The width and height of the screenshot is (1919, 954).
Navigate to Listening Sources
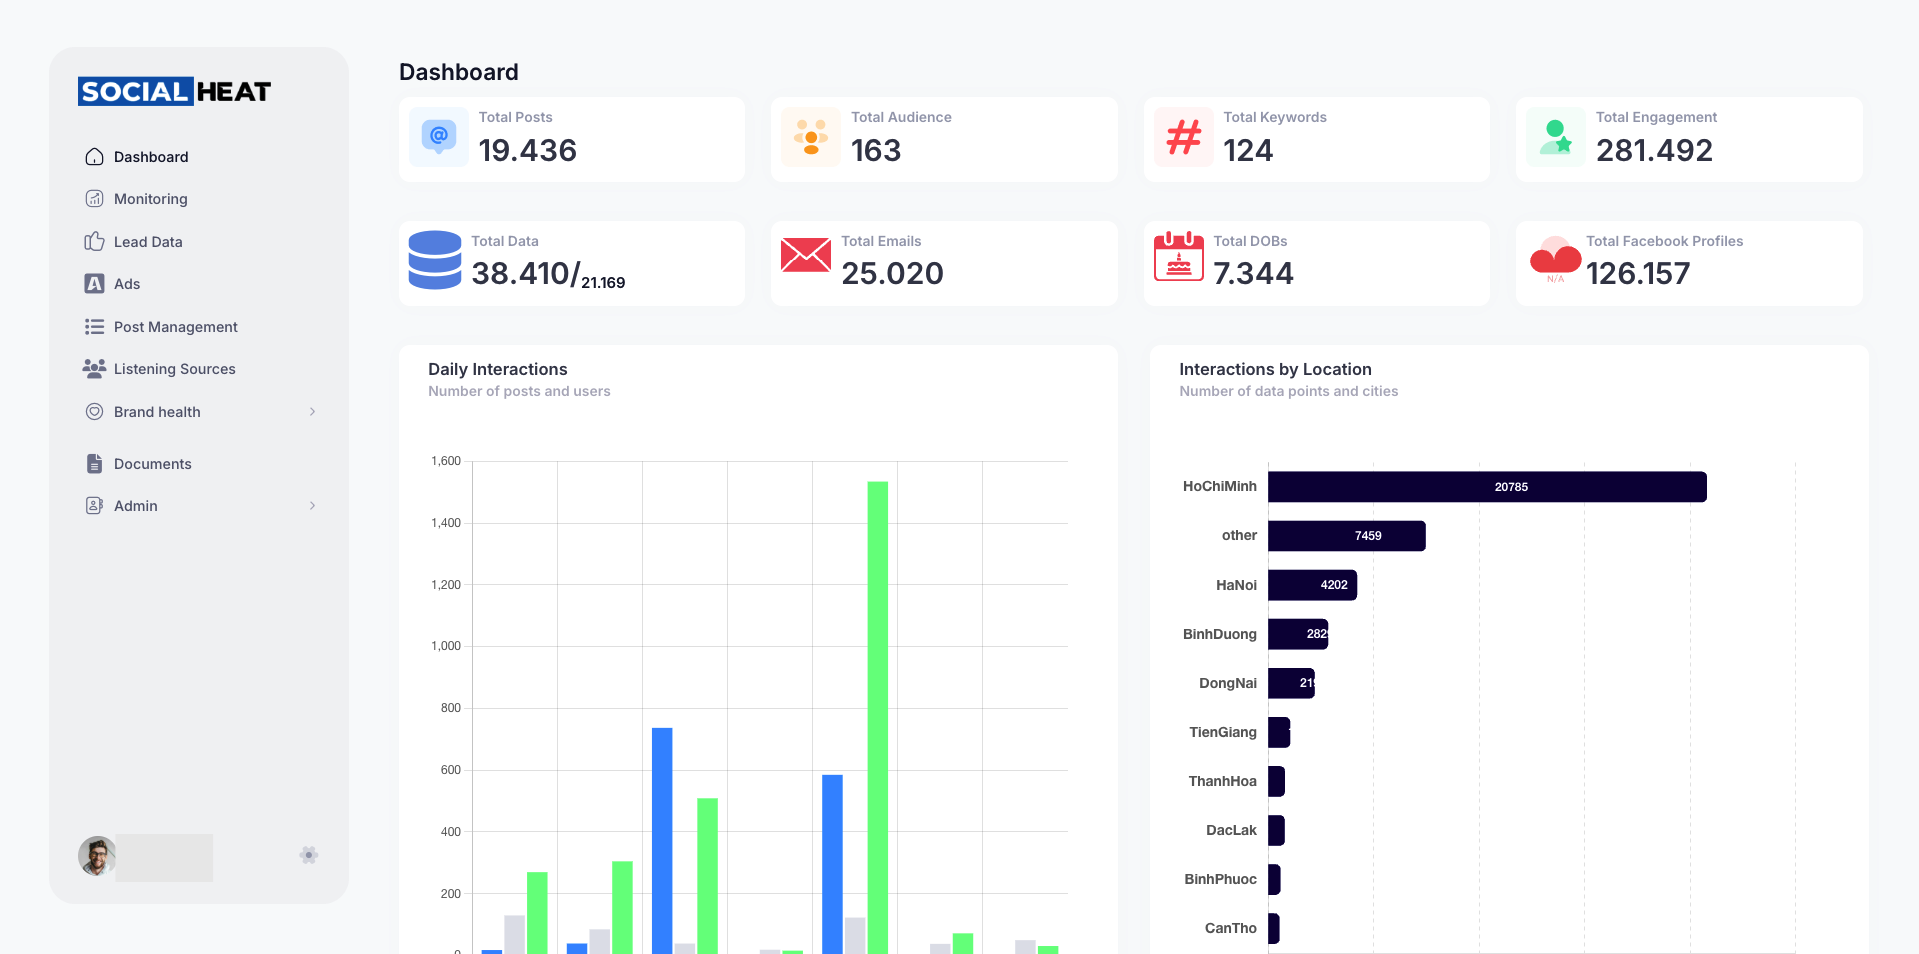174,369
